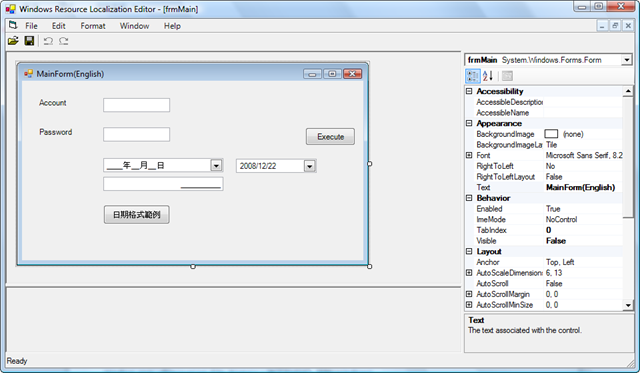Viewport: 640px width, 373px height.
Task: Select the 日期格式範例 button
Action: pyautogui.click(x=136, y=215)
